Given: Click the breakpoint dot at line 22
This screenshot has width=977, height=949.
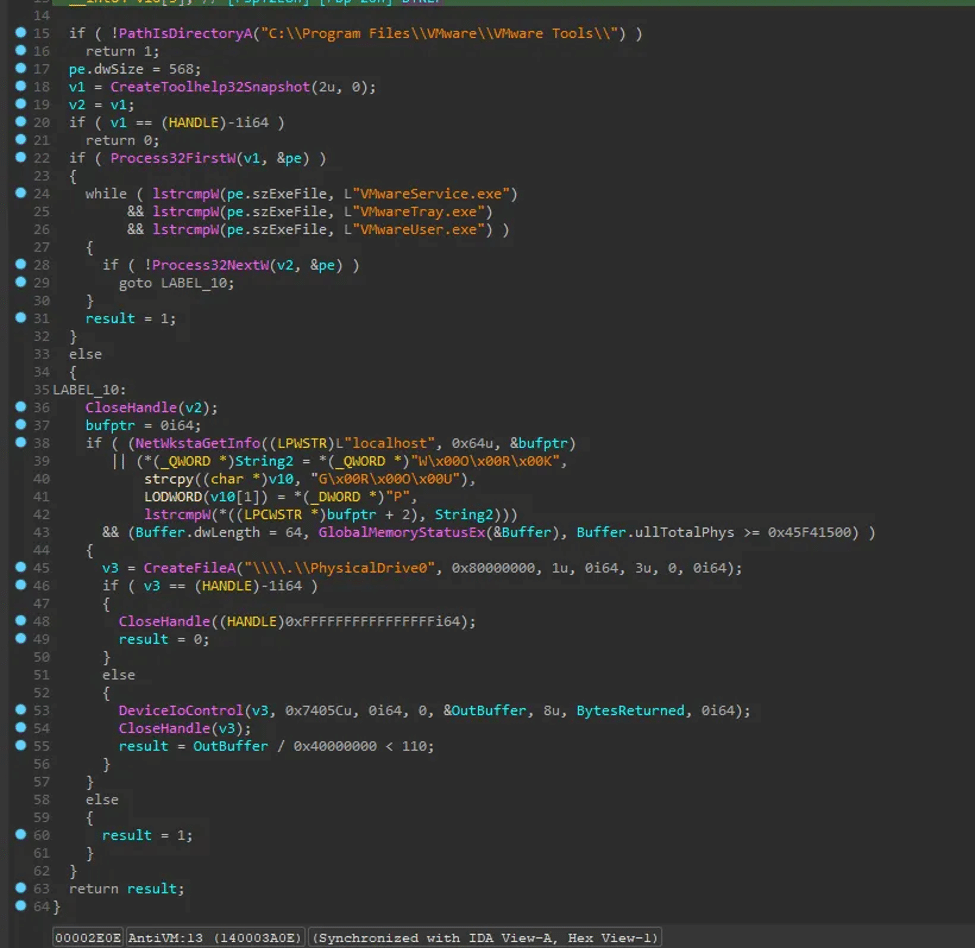Looking at the screenshot, I should coord(21,157).
